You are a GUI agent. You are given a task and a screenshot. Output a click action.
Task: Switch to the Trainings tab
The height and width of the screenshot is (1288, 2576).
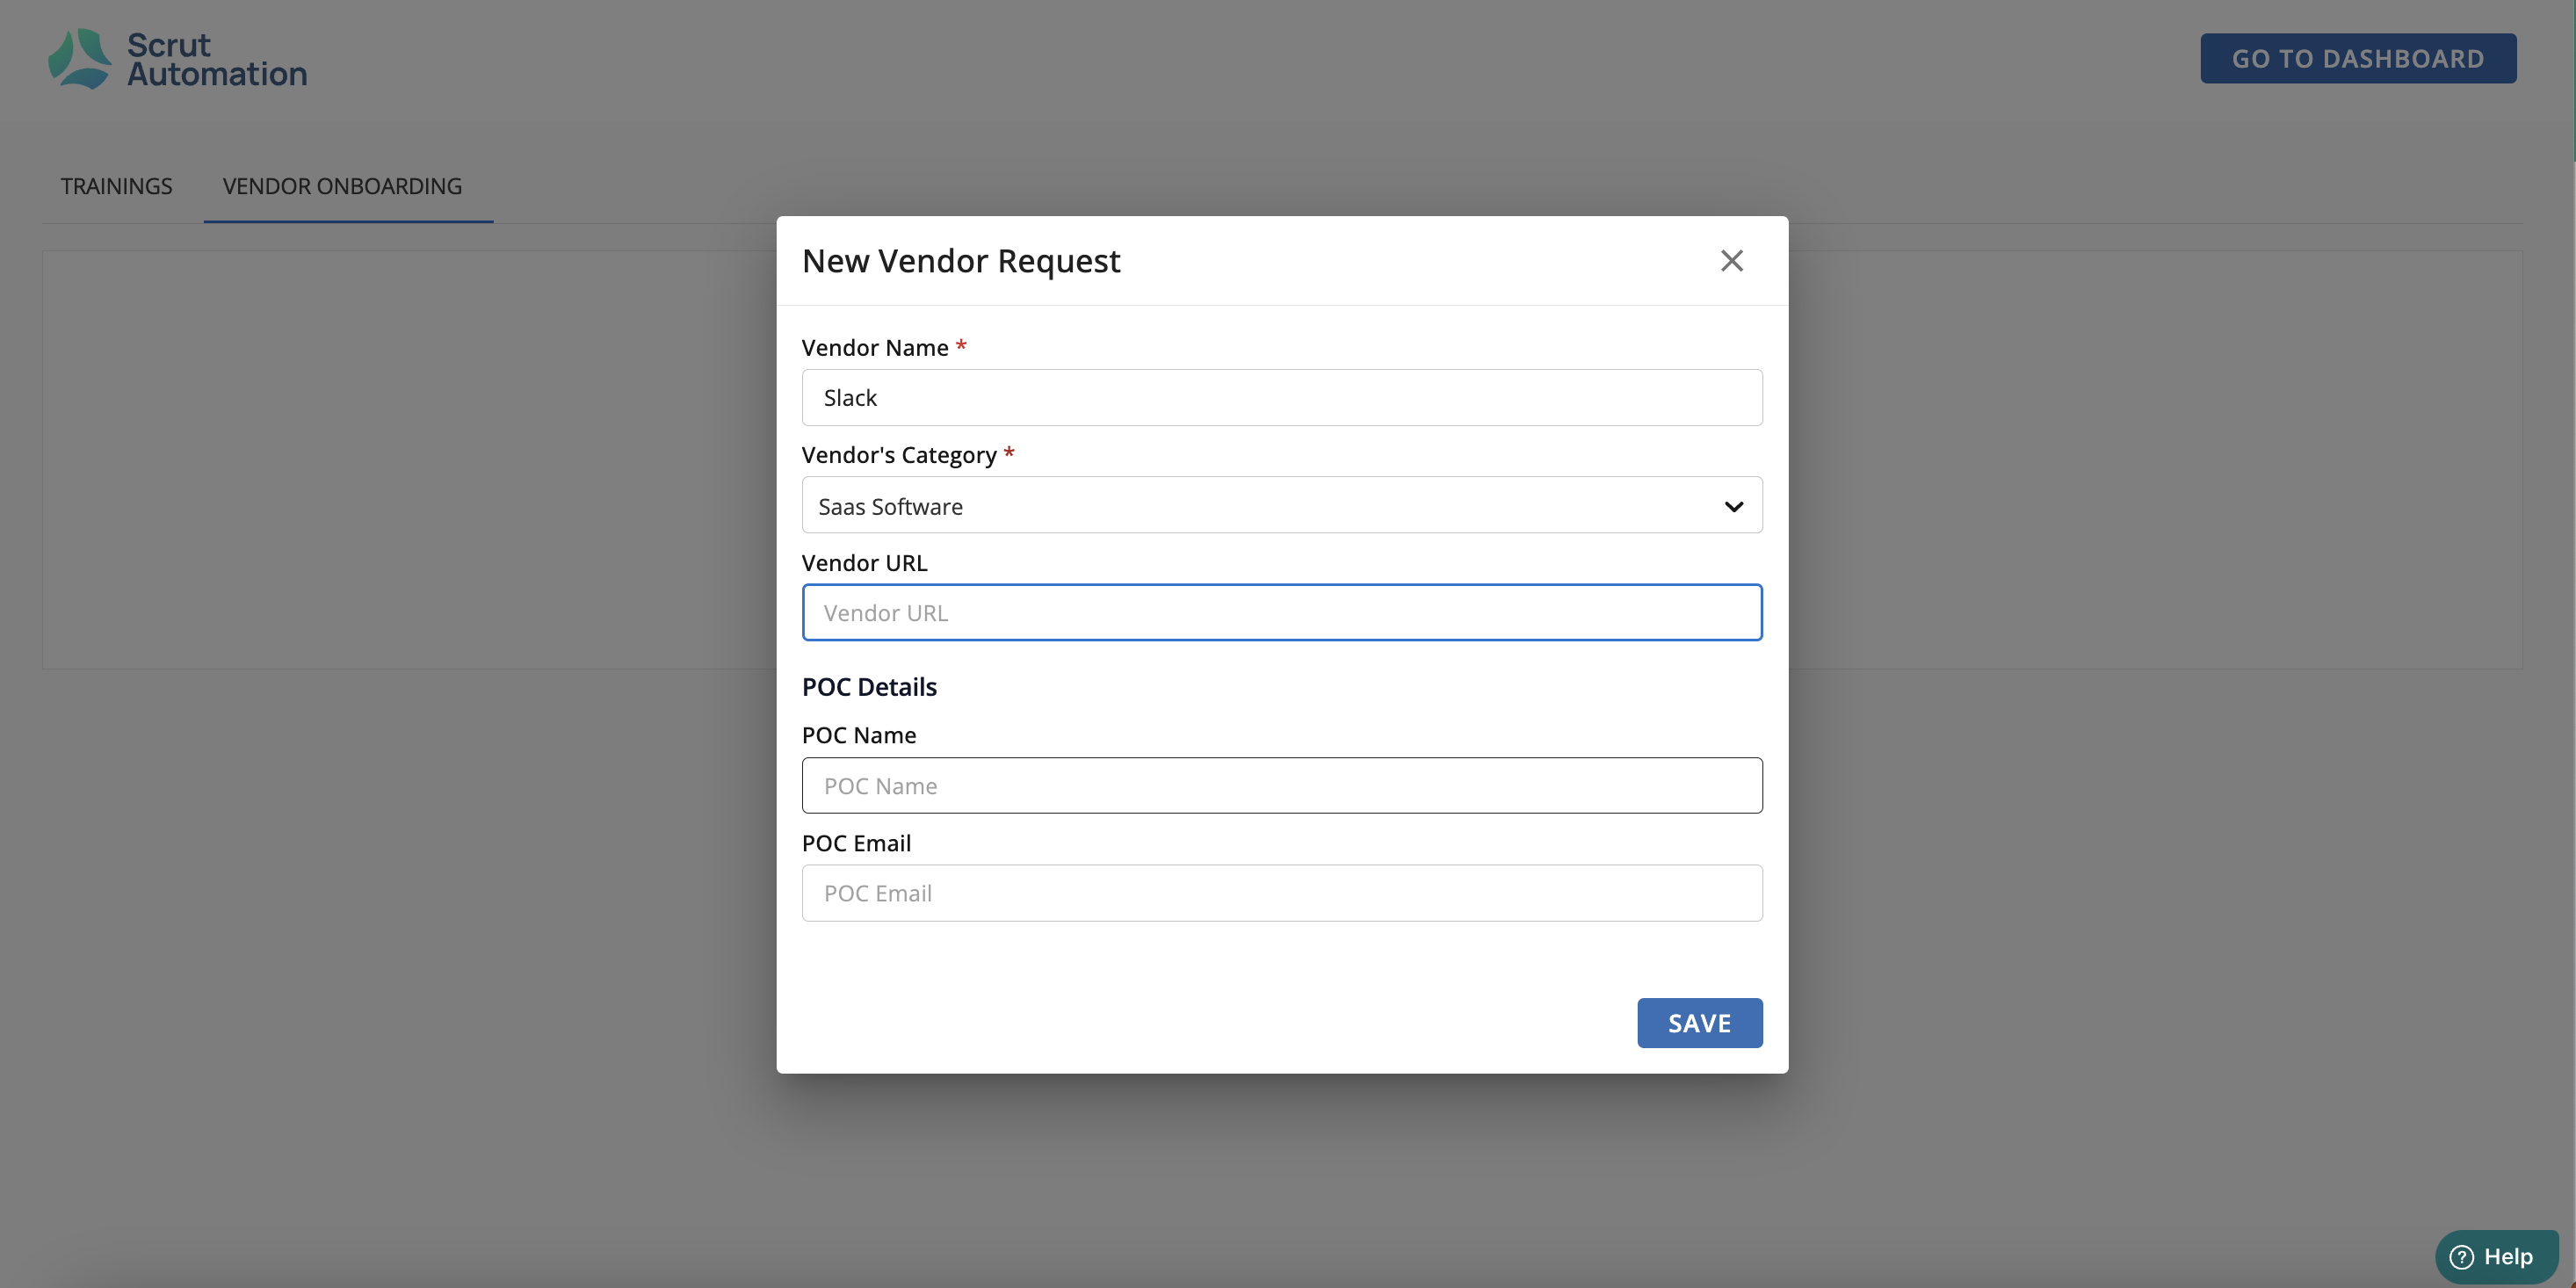click(116, 186)
